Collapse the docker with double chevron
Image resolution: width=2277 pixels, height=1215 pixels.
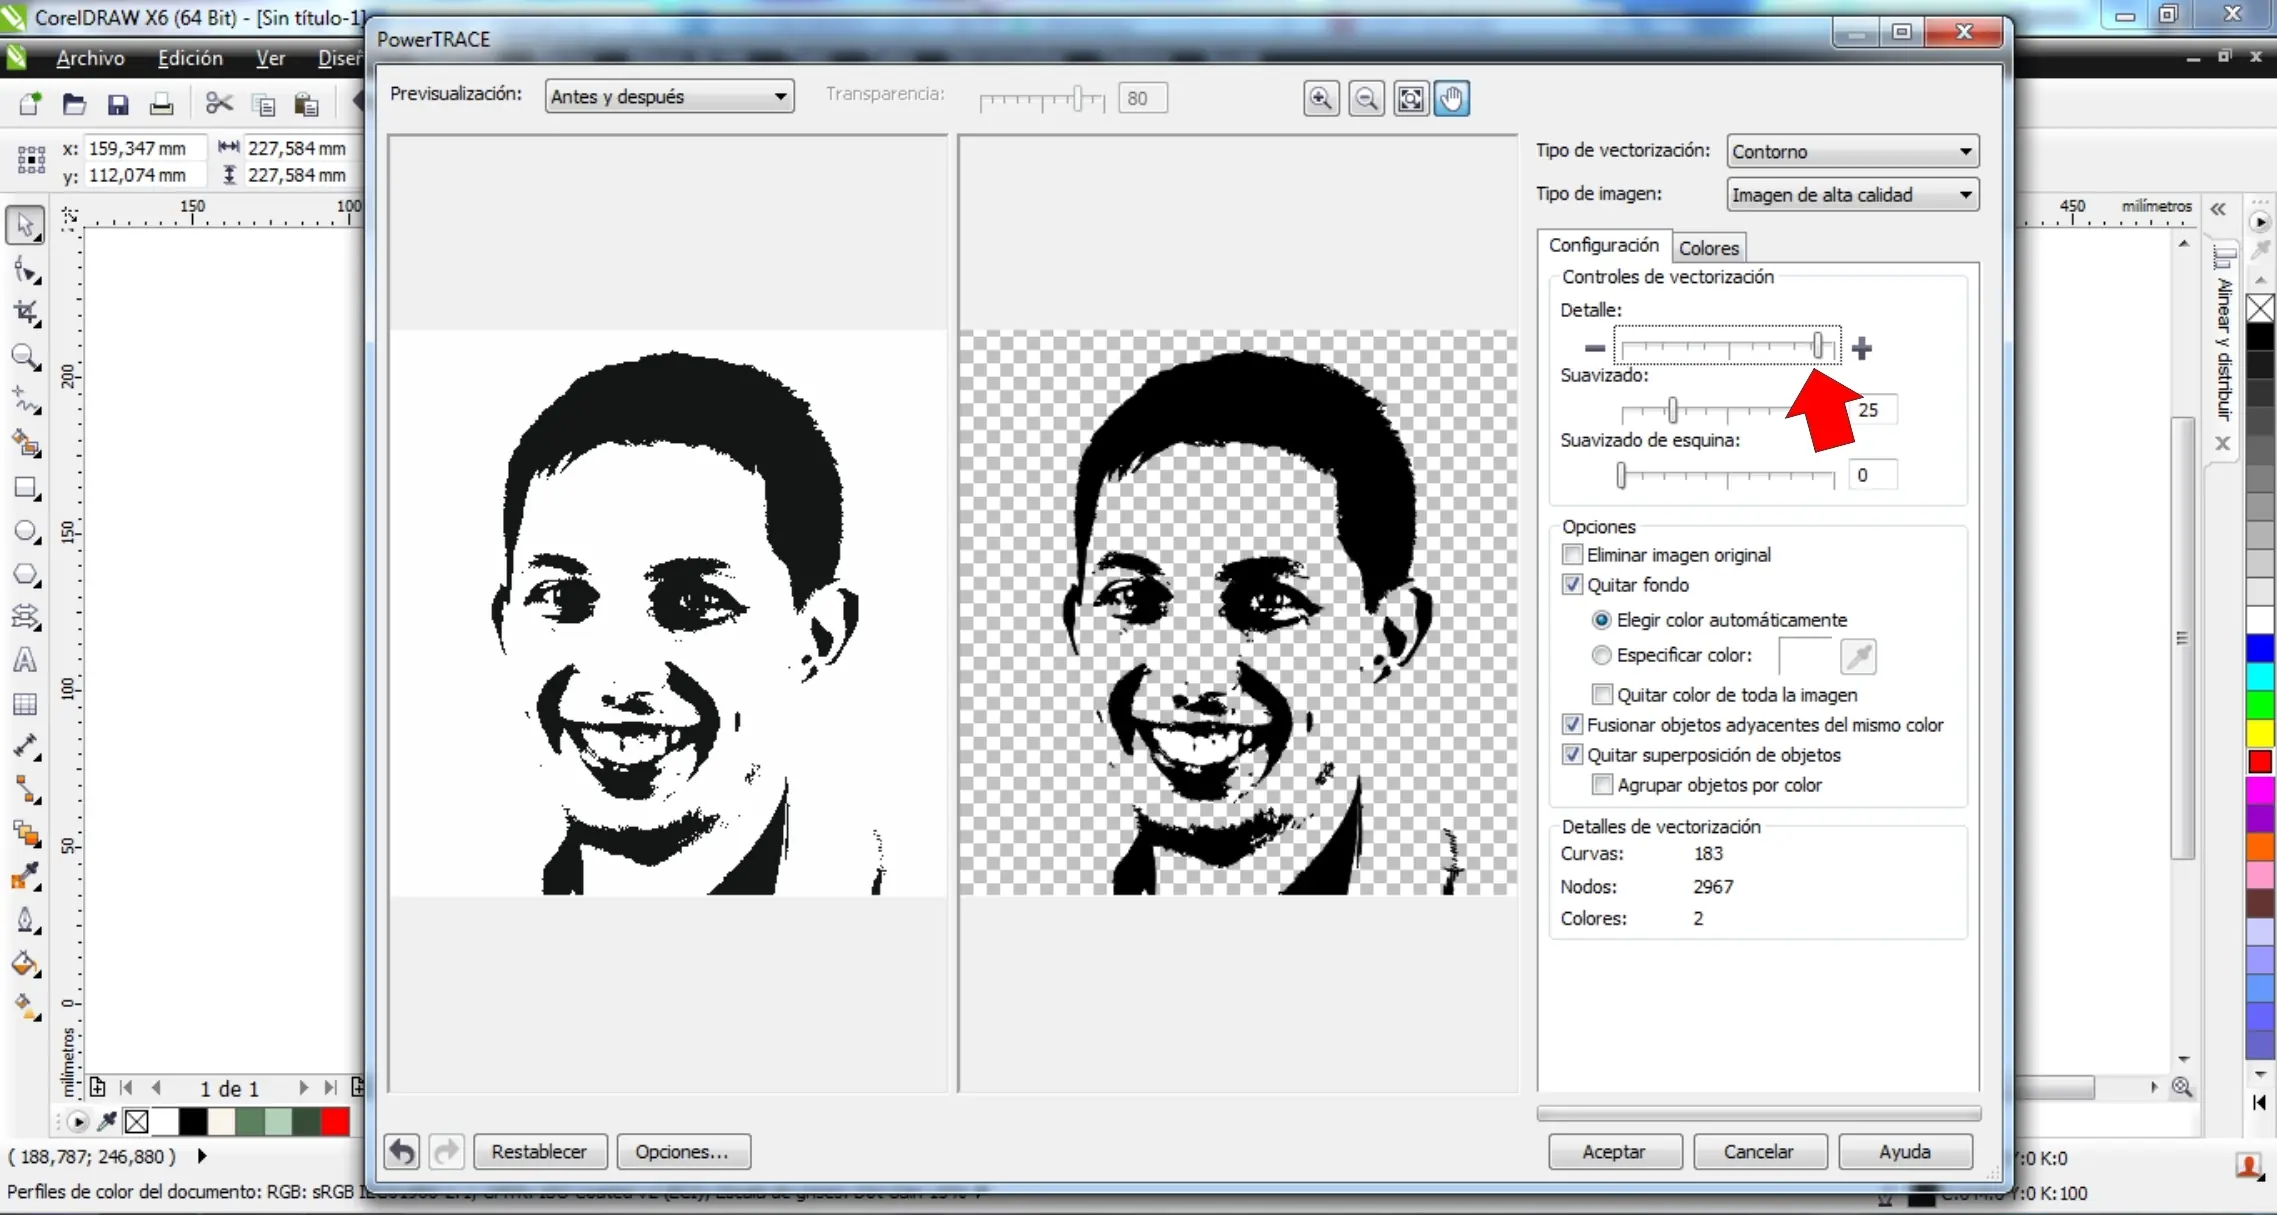[x=2218, y=209]
